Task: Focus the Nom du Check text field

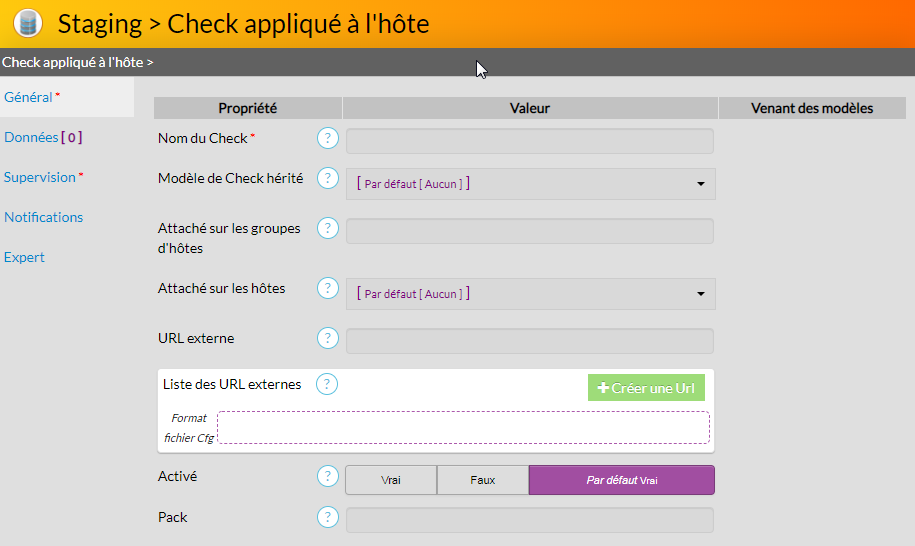Action: point(530,141)
